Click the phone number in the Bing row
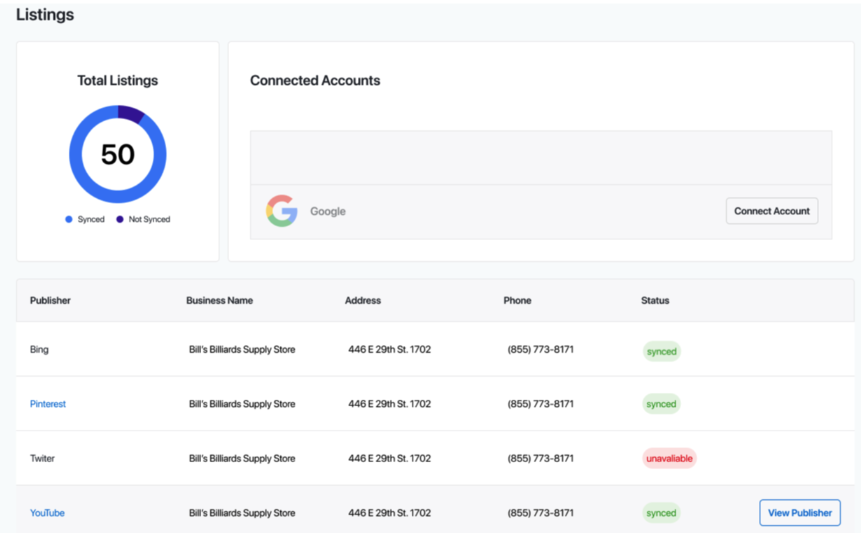 point(540,350)
